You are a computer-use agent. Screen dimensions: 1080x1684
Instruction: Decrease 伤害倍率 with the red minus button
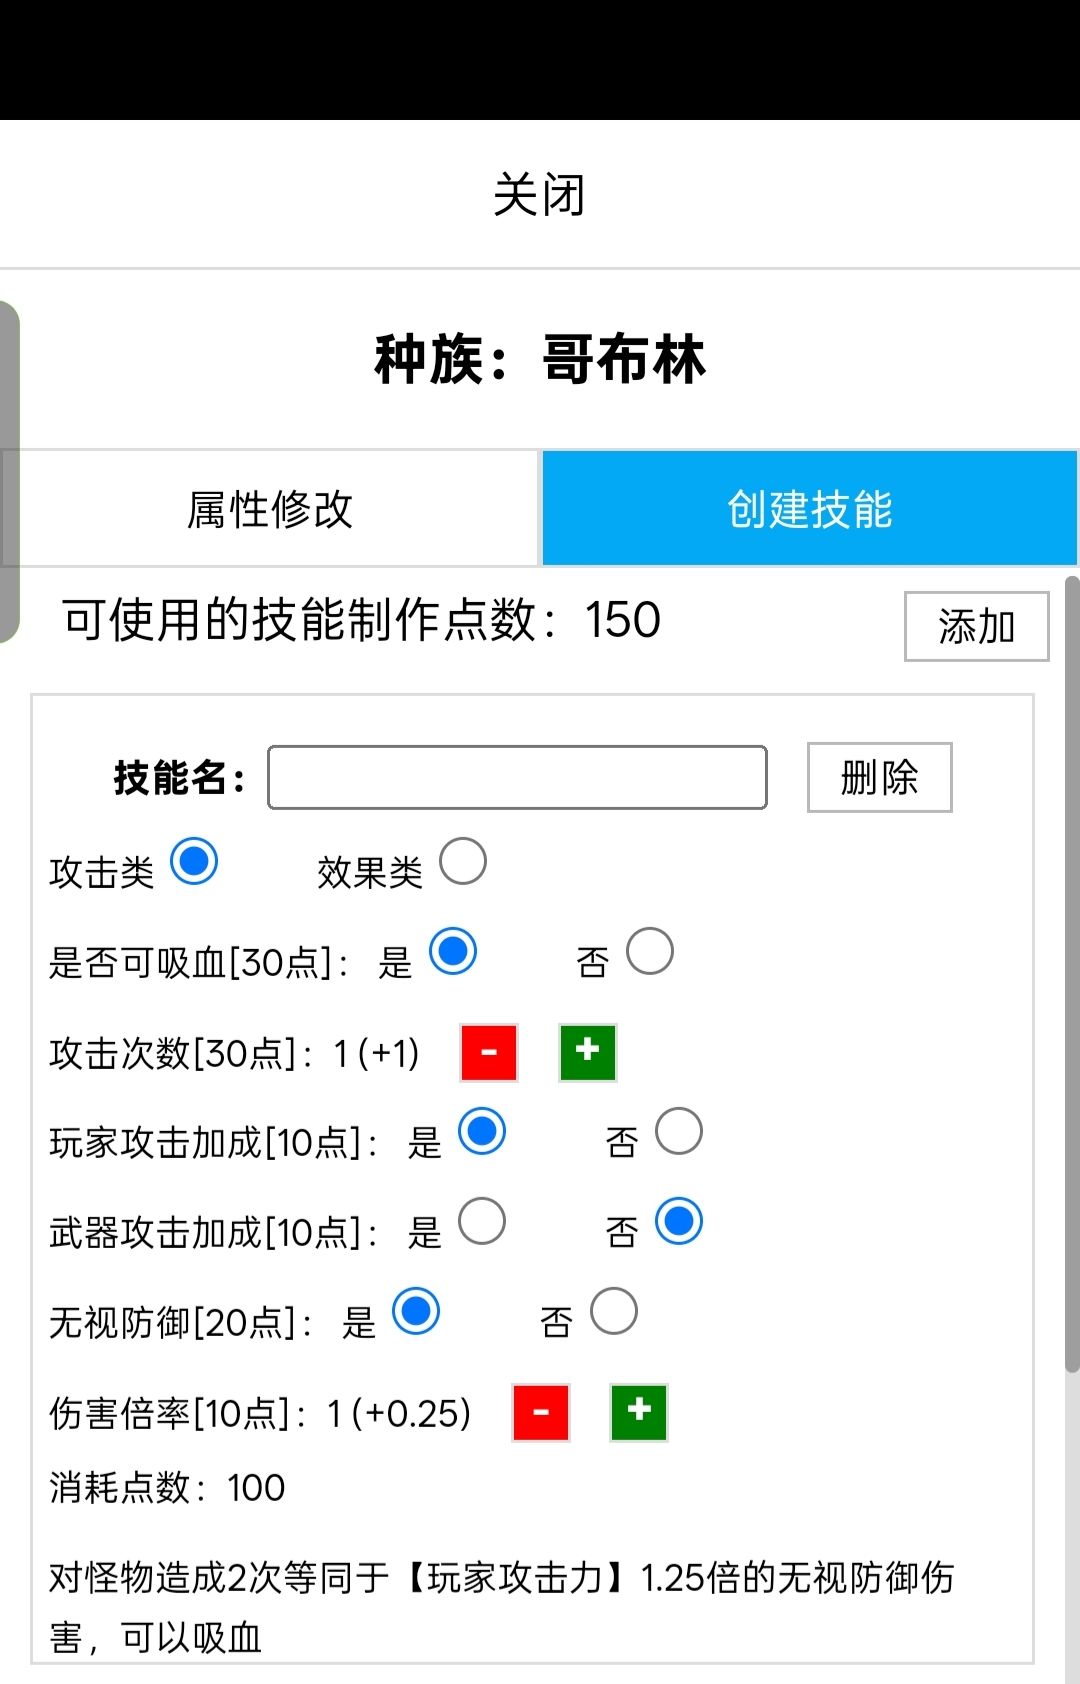(540, 1412)
